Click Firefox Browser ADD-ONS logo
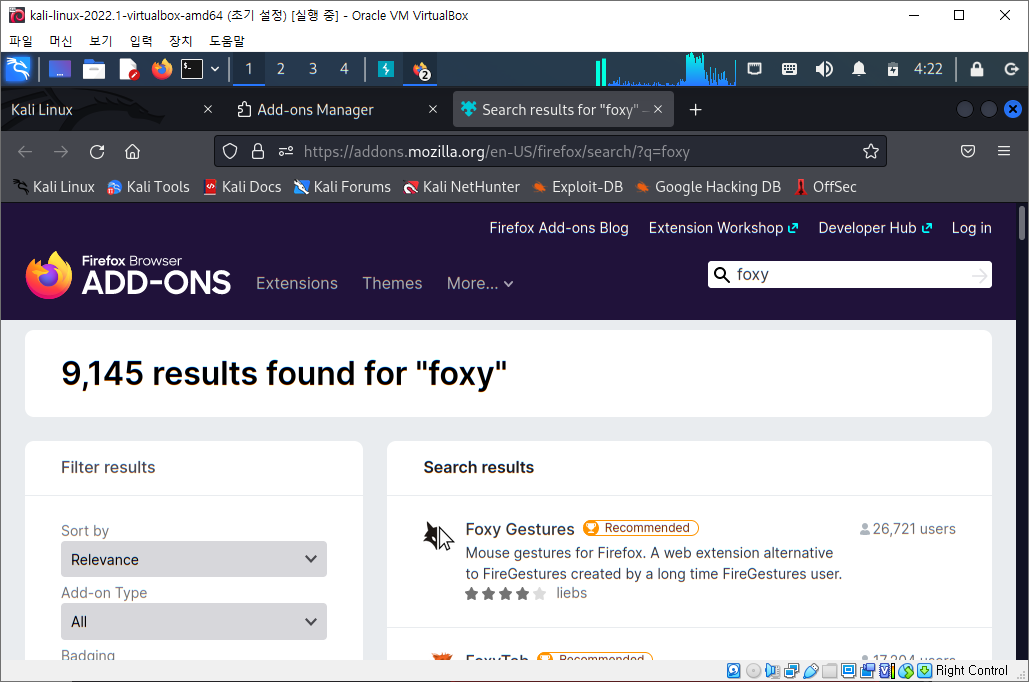This screenshot has height=682, width=1029. [128, 275]
